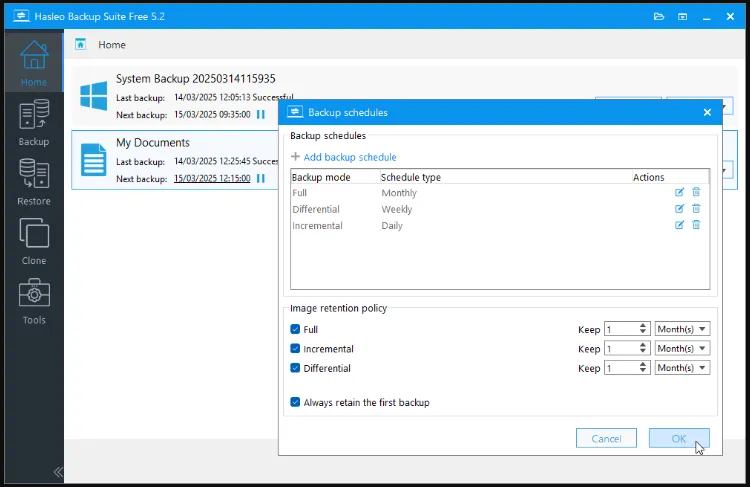Close the Backup schedules dialog
This screenshot has height=487, width=750.
[707, 112]
